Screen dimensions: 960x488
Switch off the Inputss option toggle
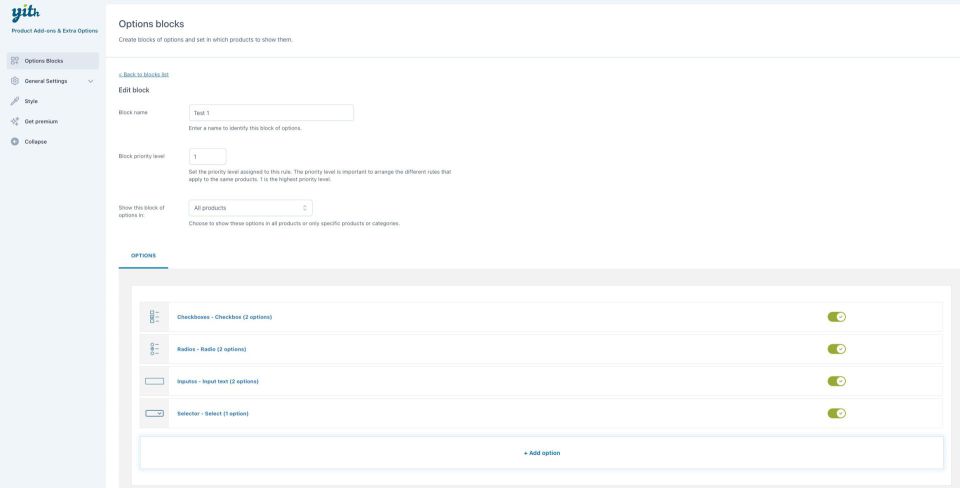tap(836, 381)
